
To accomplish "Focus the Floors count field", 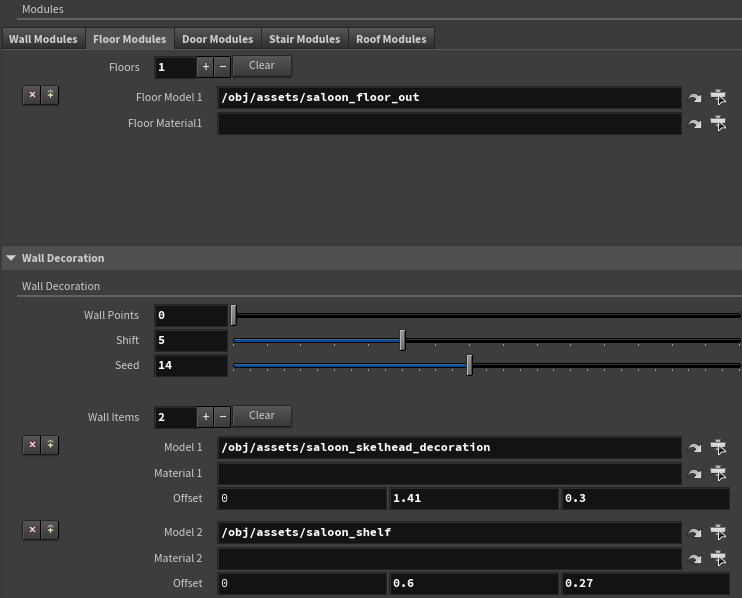I will point(175,67).
